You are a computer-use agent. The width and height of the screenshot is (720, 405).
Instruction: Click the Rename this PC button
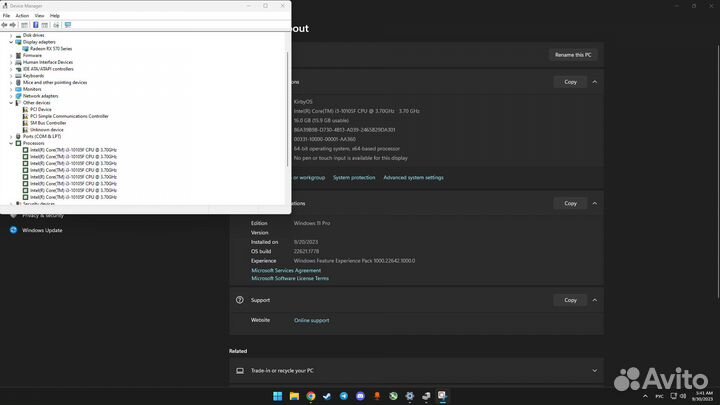573,55
